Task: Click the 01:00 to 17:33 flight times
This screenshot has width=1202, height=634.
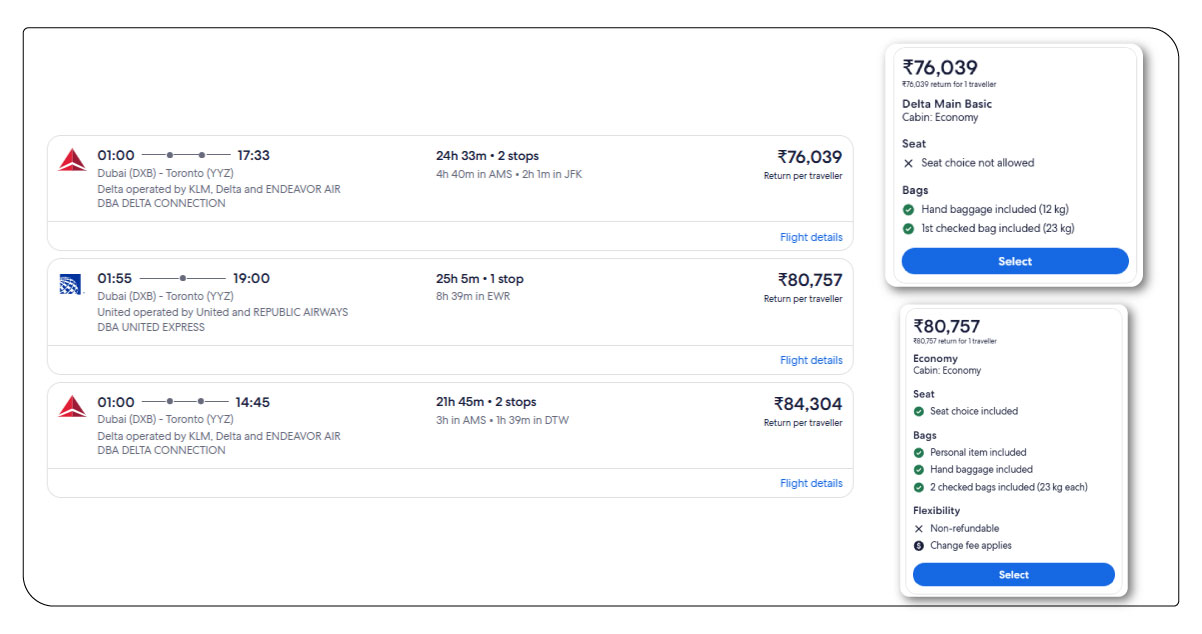Action: click(183, 155)
